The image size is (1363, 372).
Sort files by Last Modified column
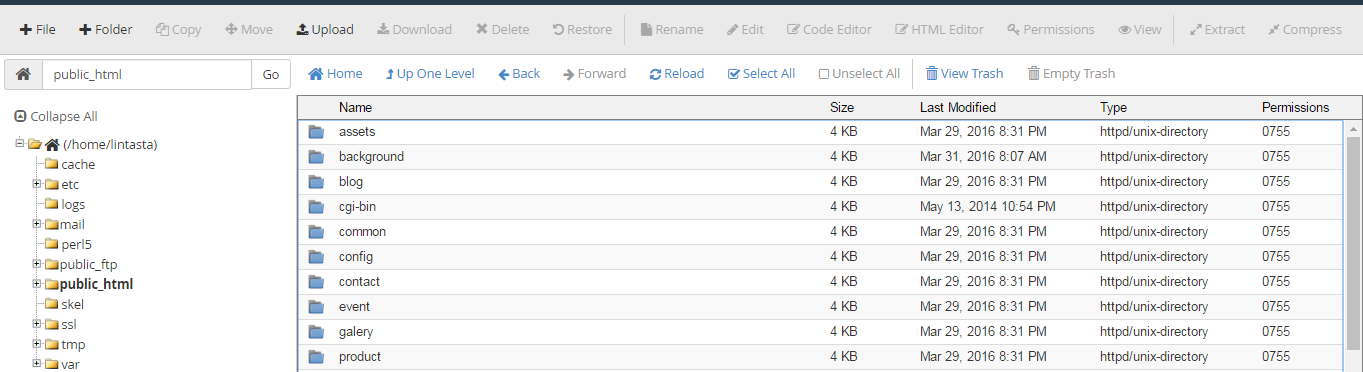pyautogui.click(x=958, y=107)
